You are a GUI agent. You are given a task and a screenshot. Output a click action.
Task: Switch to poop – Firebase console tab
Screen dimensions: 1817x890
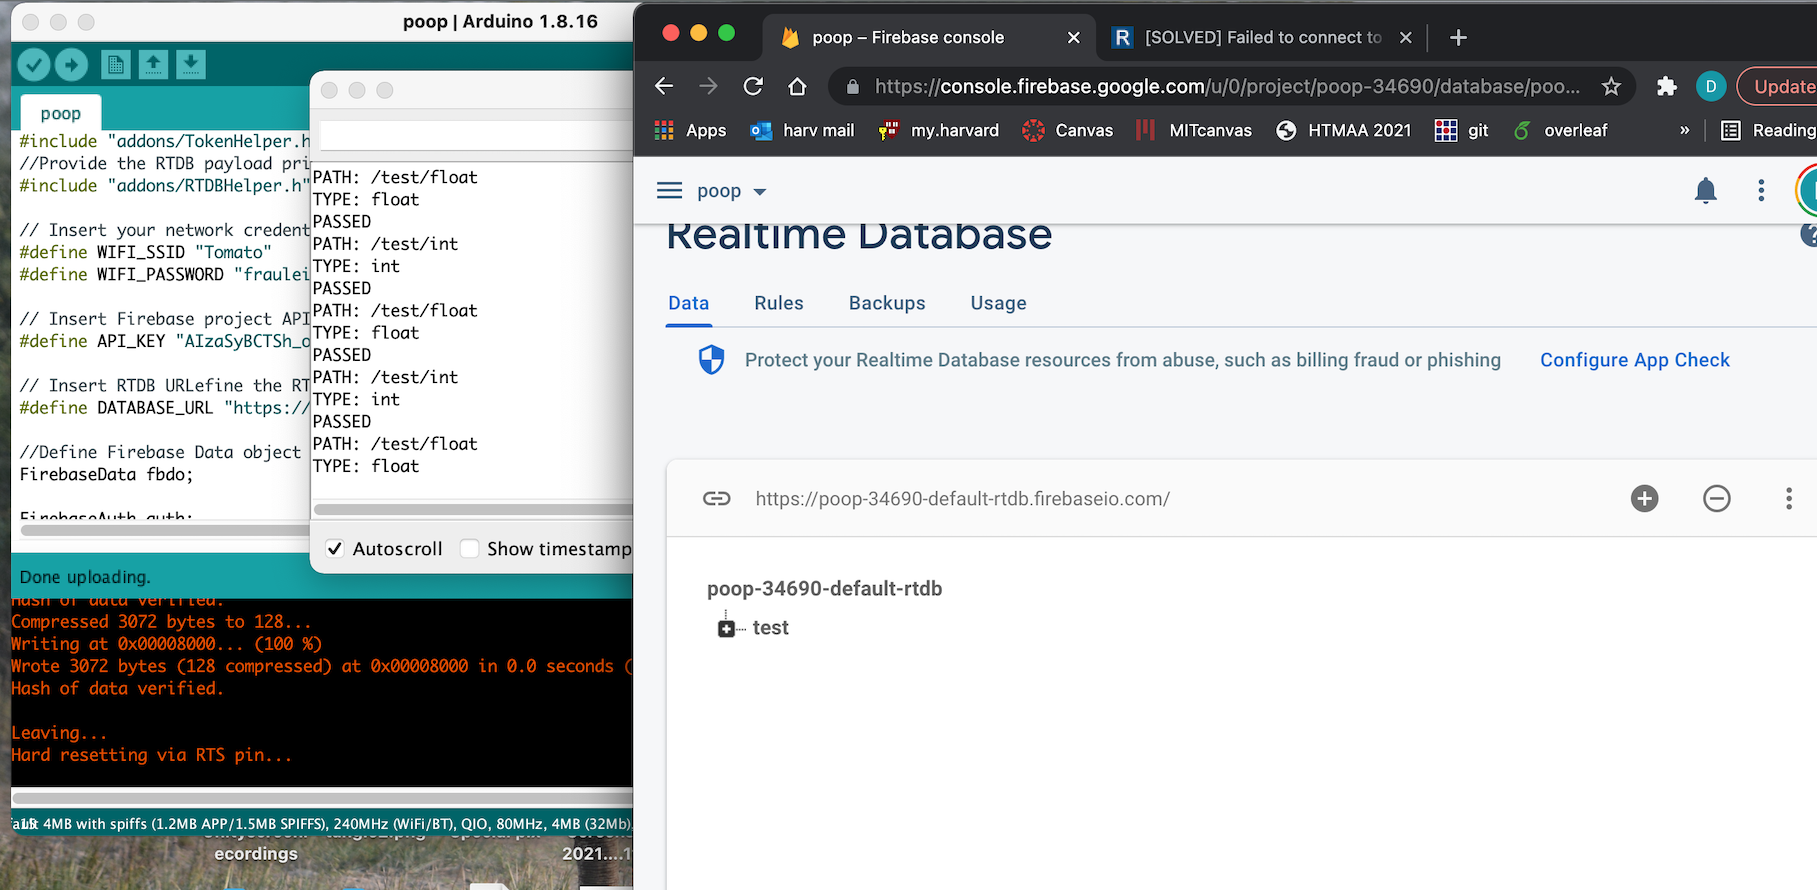pyautogui.click(x=908, y=37)
